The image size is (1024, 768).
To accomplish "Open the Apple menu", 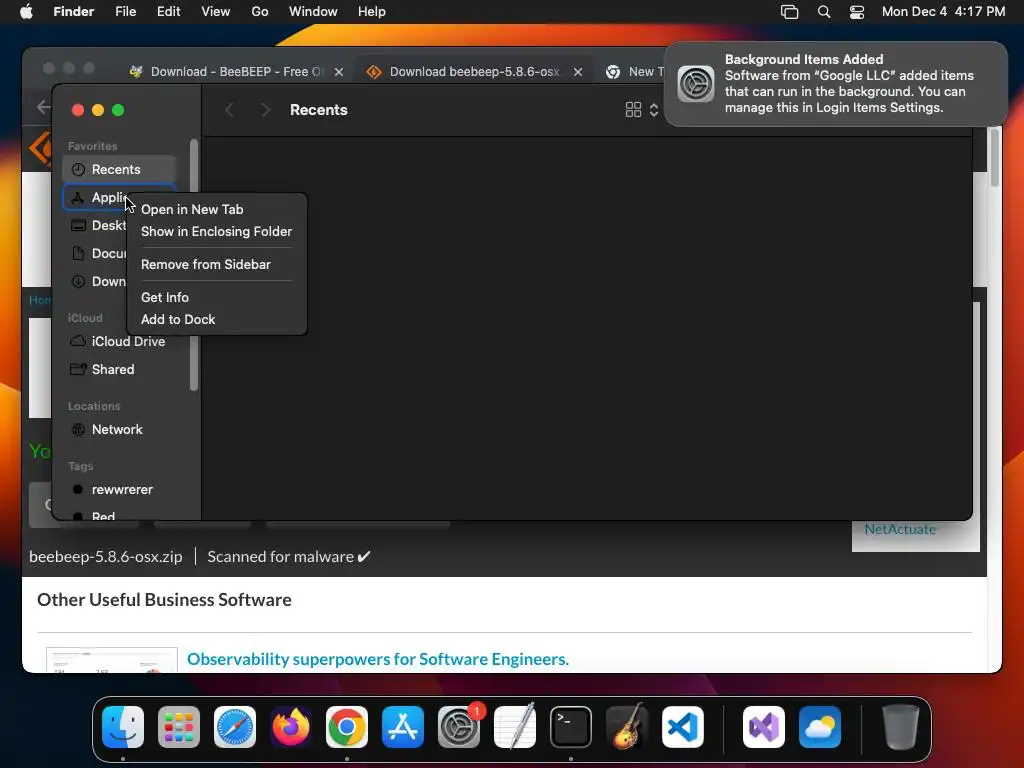I will pos(26,12).
